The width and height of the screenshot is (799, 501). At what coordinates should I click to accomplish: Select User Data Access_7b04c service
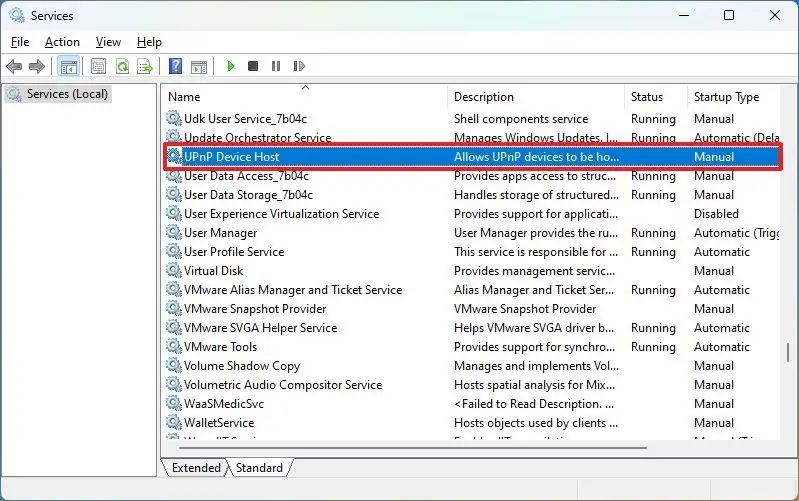tap(246, 176)
